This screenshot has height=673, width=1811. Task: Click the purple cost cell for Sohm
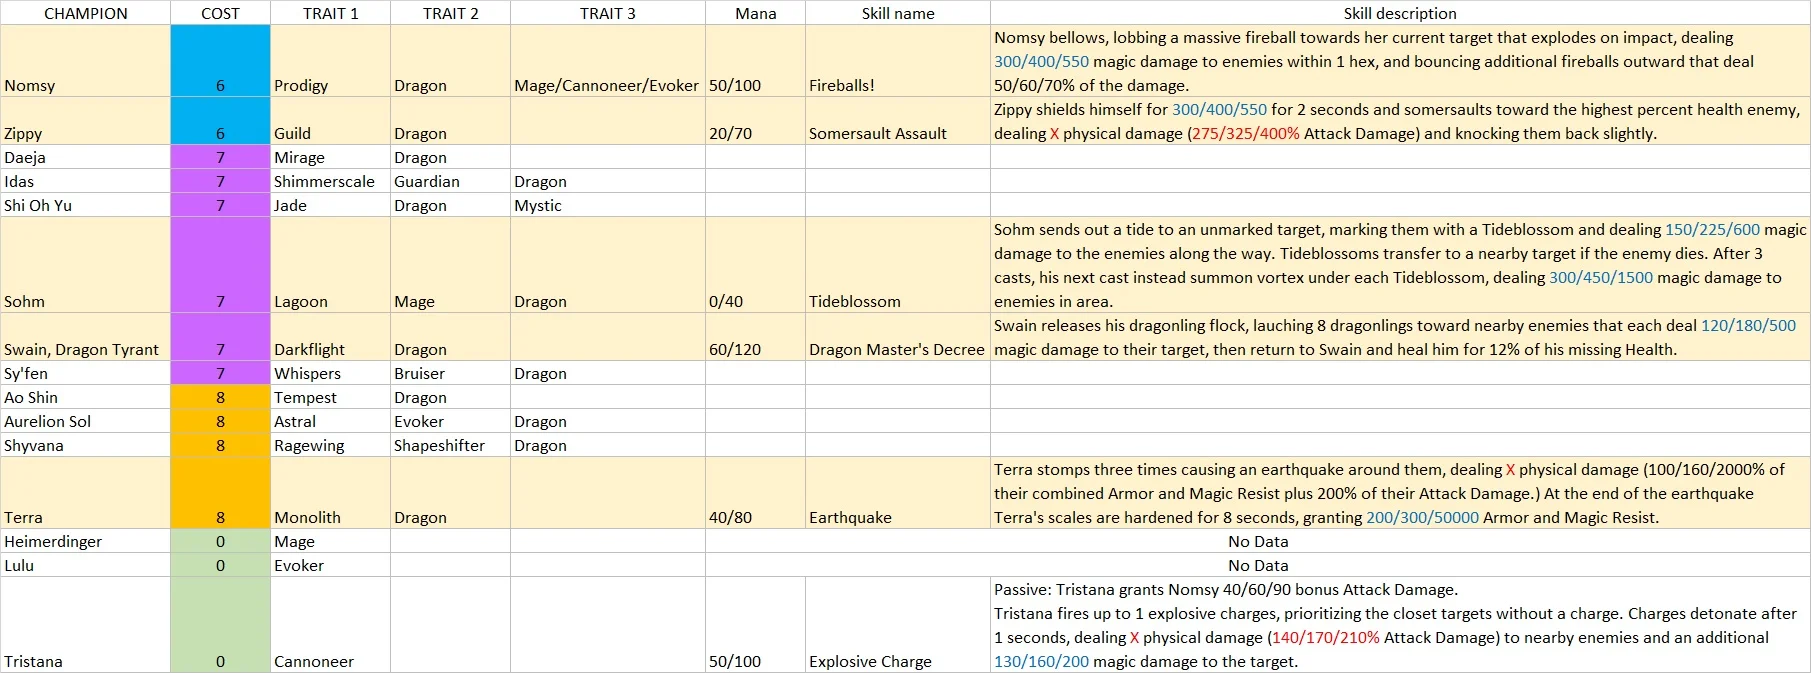[x=220, y=265]
